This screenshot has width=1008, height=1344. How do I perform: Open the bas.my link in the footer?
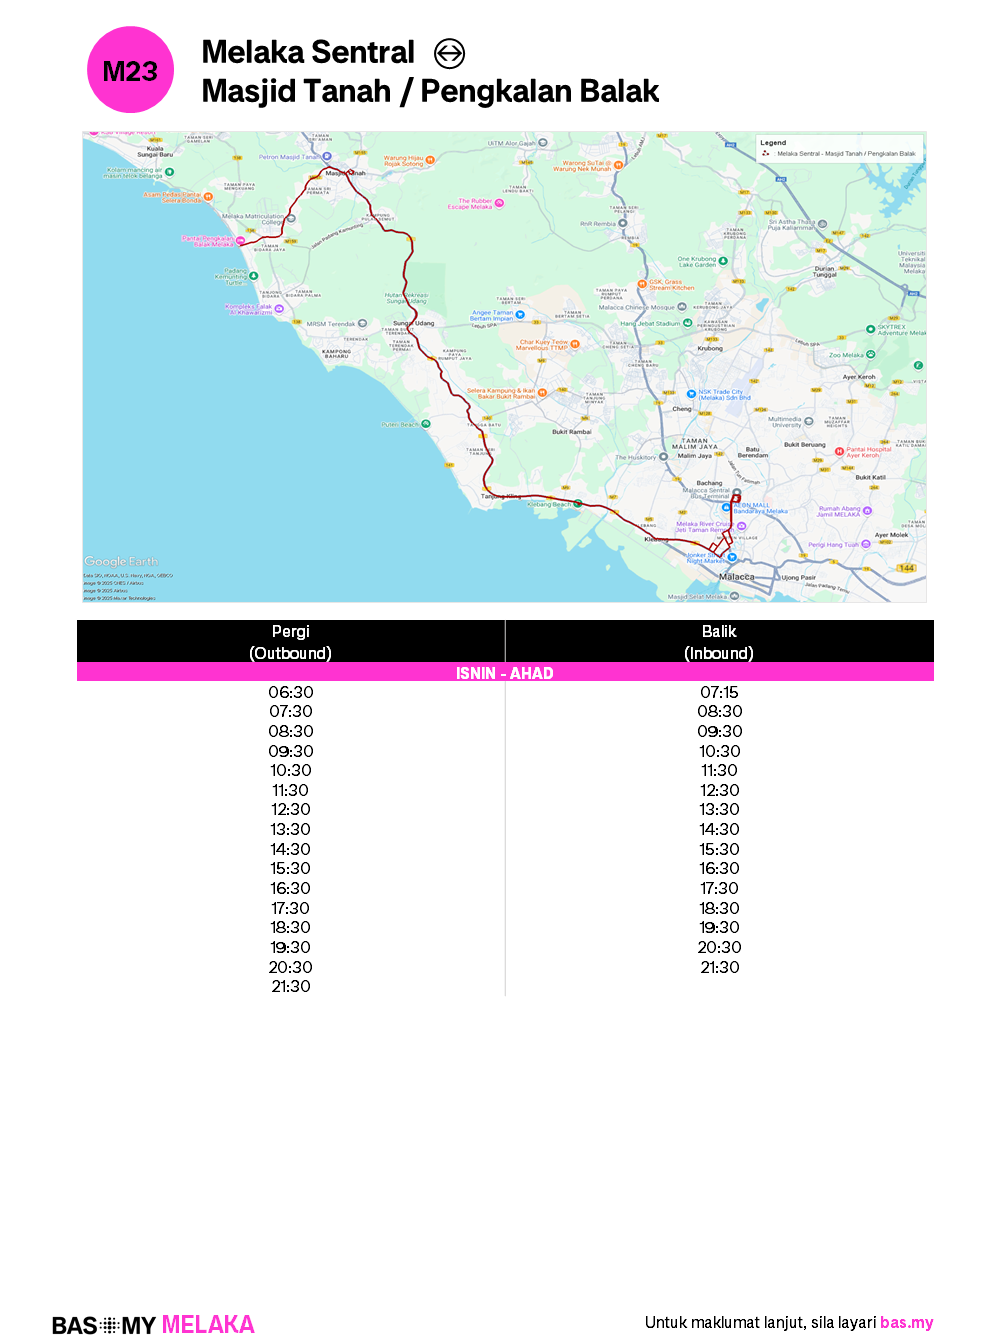click(x=906, y=1322)
